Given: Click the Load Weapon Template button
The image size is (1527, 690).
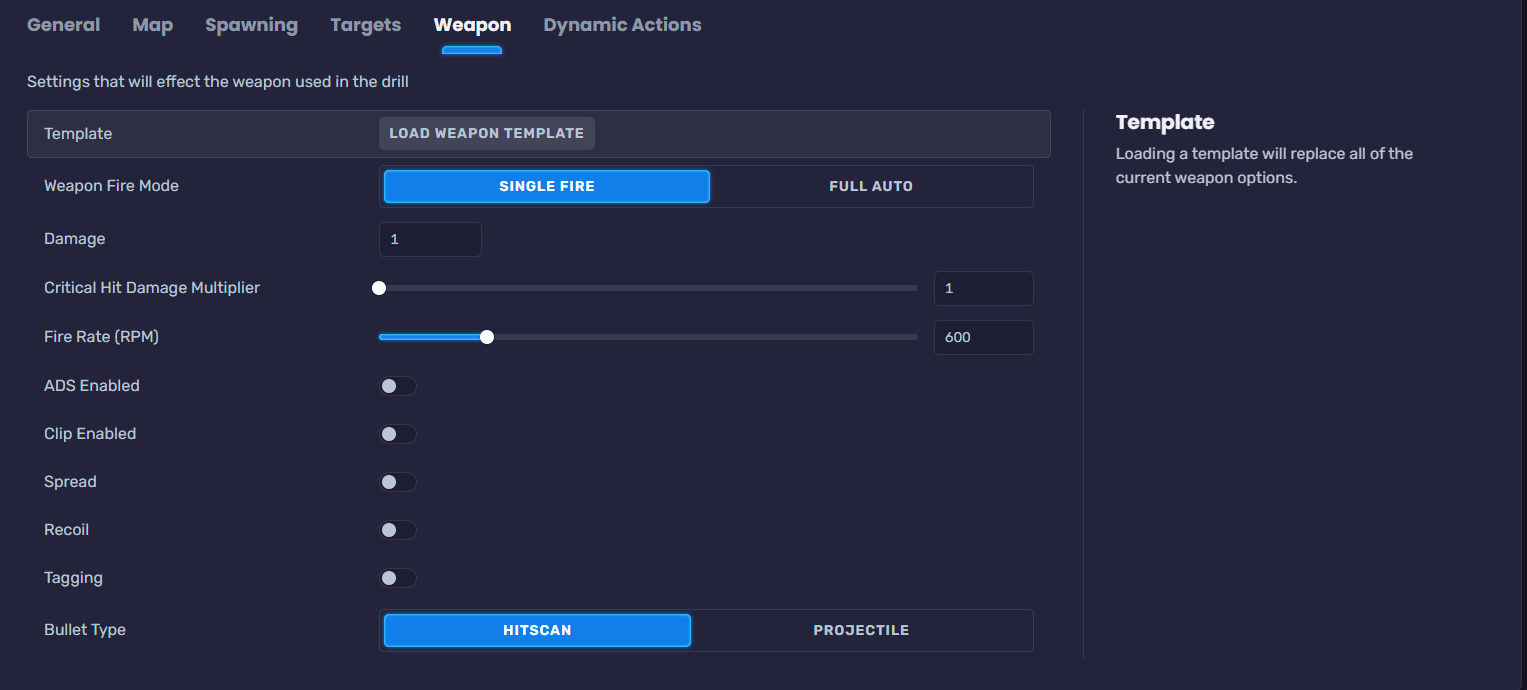Looking at the screenshot, I should 486,133.
